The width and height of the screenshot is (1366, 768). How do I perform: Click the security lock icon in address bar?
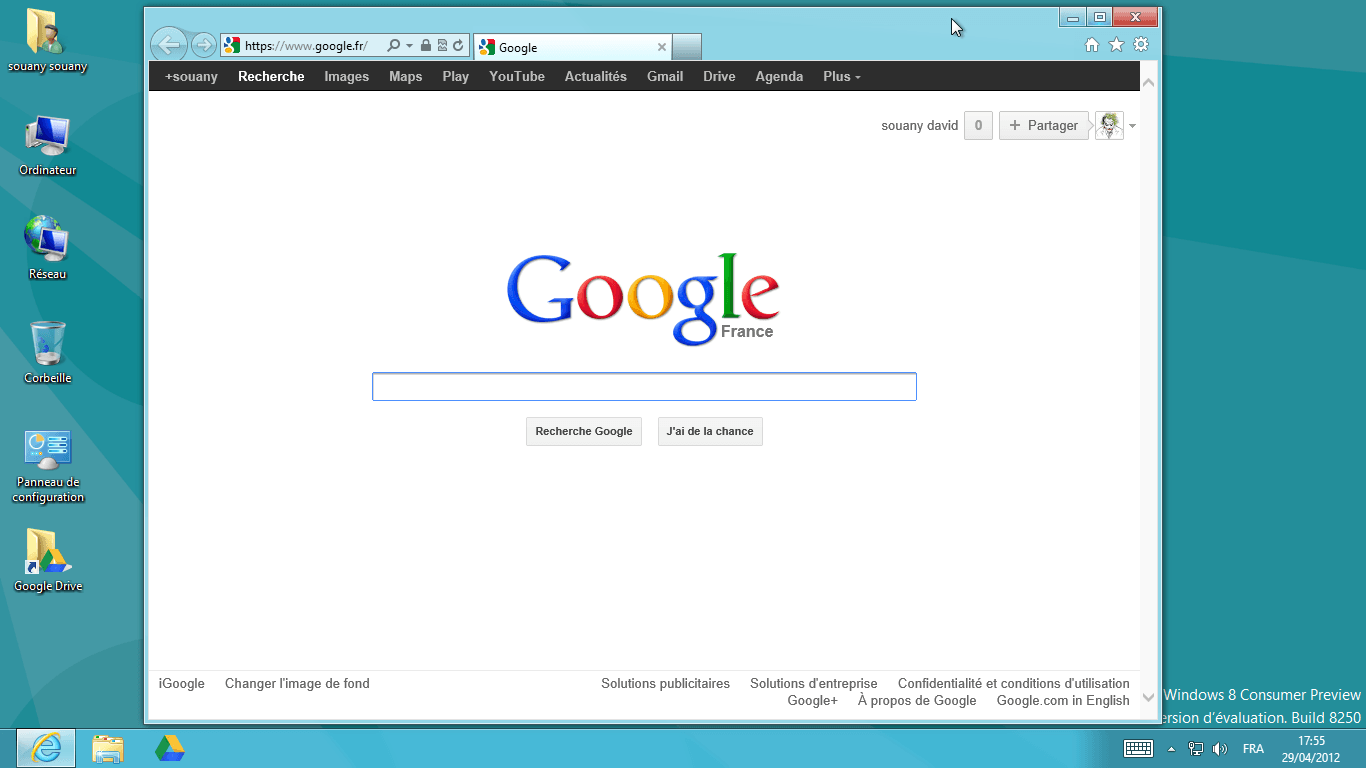pyautogui.click(x=426, y=45)
